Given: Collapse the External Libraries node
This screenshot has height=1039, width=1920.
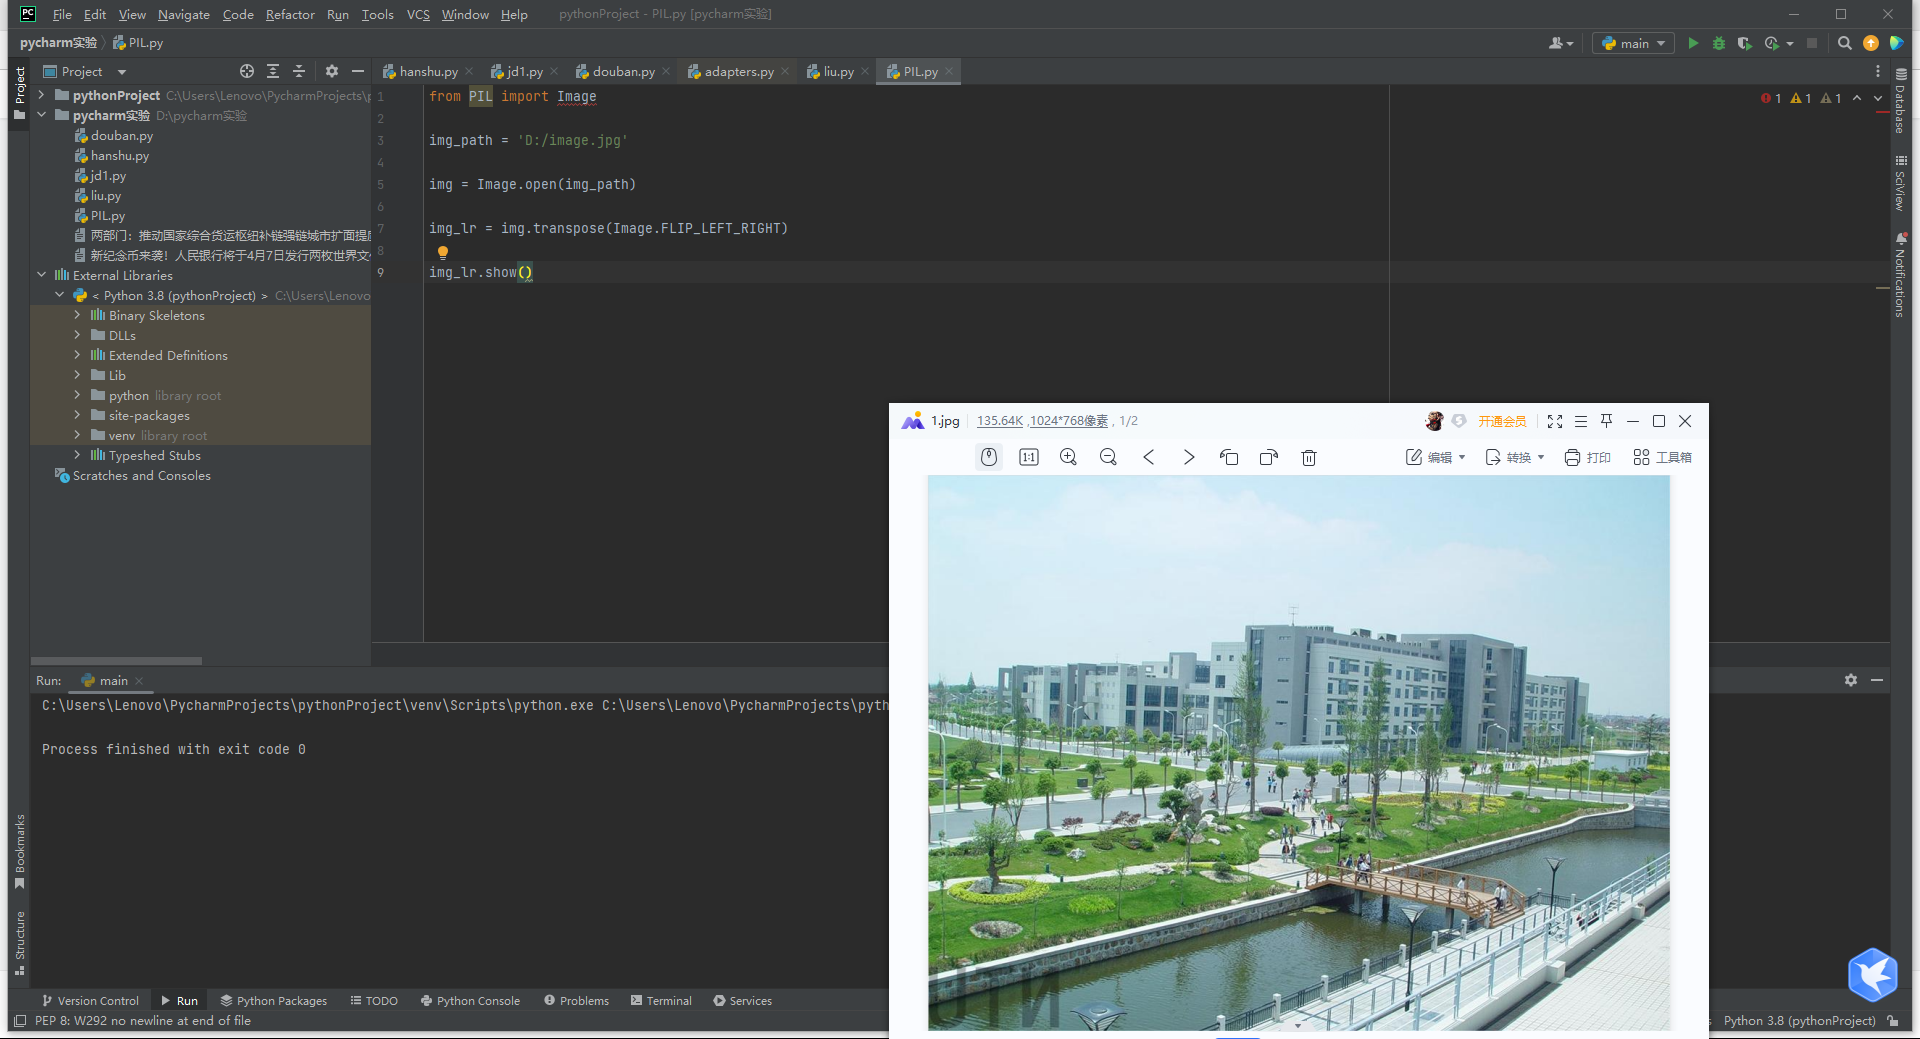Looking at the screenshot, I should tap(41, 275).
